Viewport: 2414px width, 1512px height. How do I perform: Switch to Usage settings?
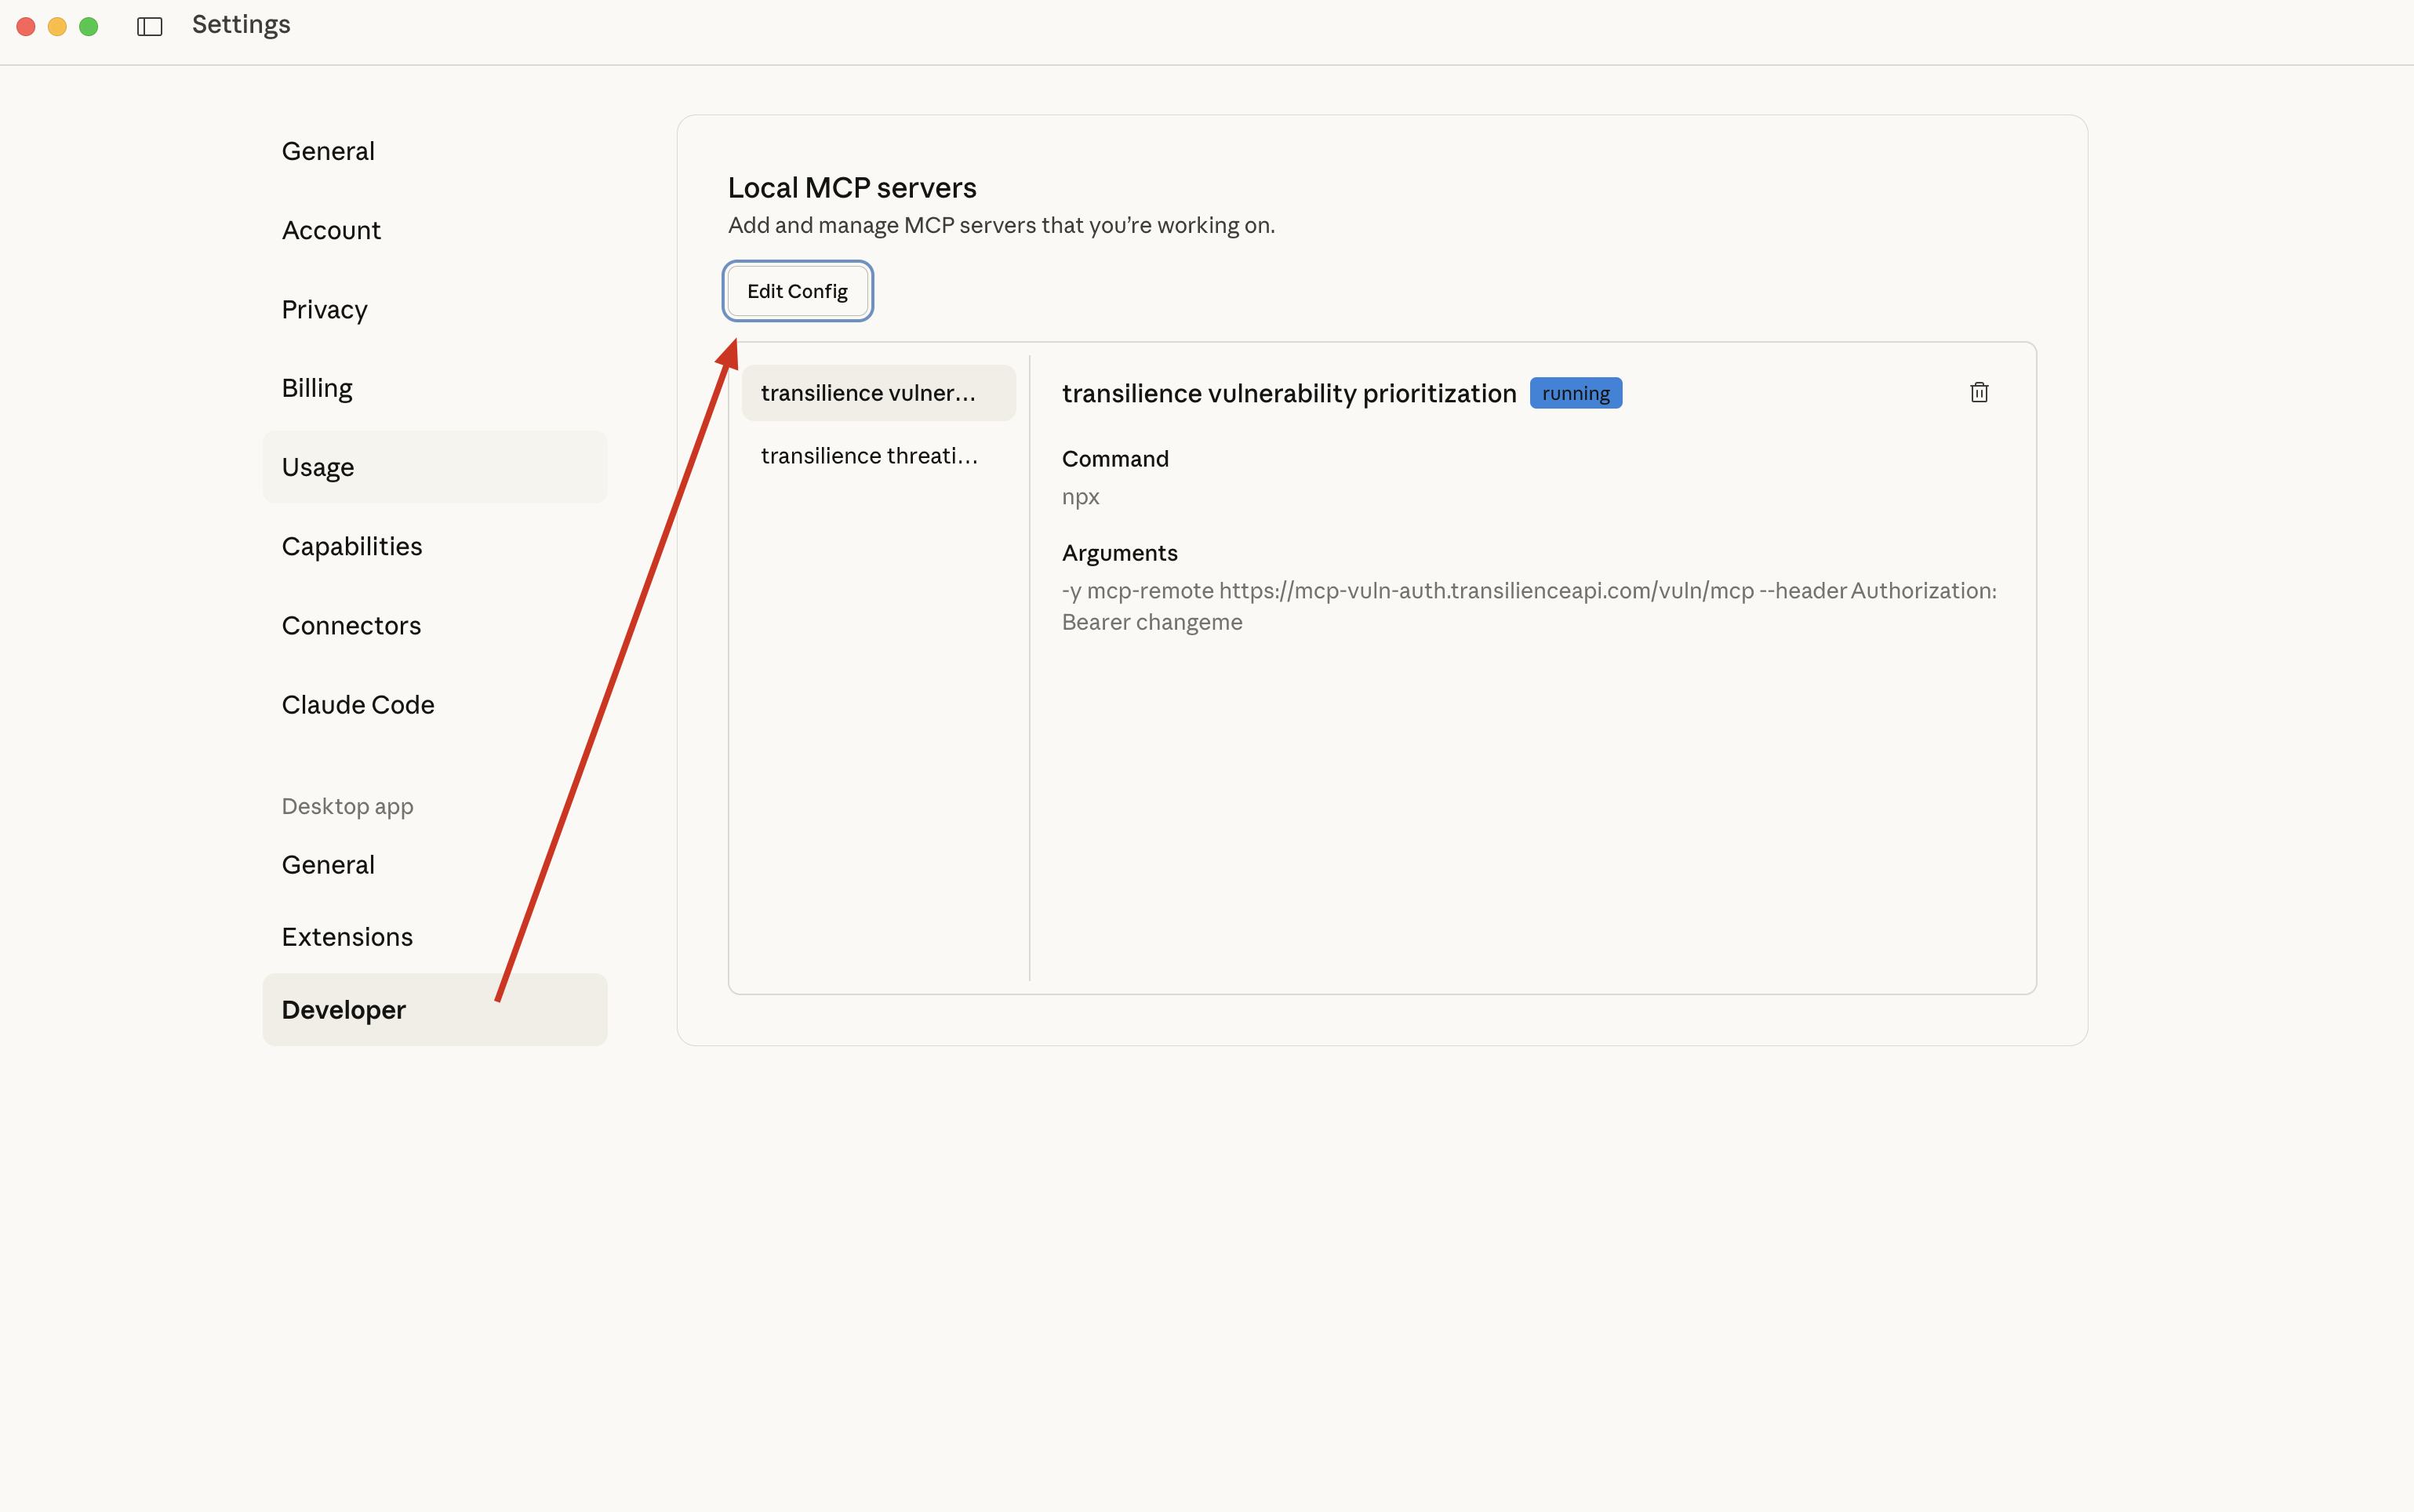pos(318,467)
